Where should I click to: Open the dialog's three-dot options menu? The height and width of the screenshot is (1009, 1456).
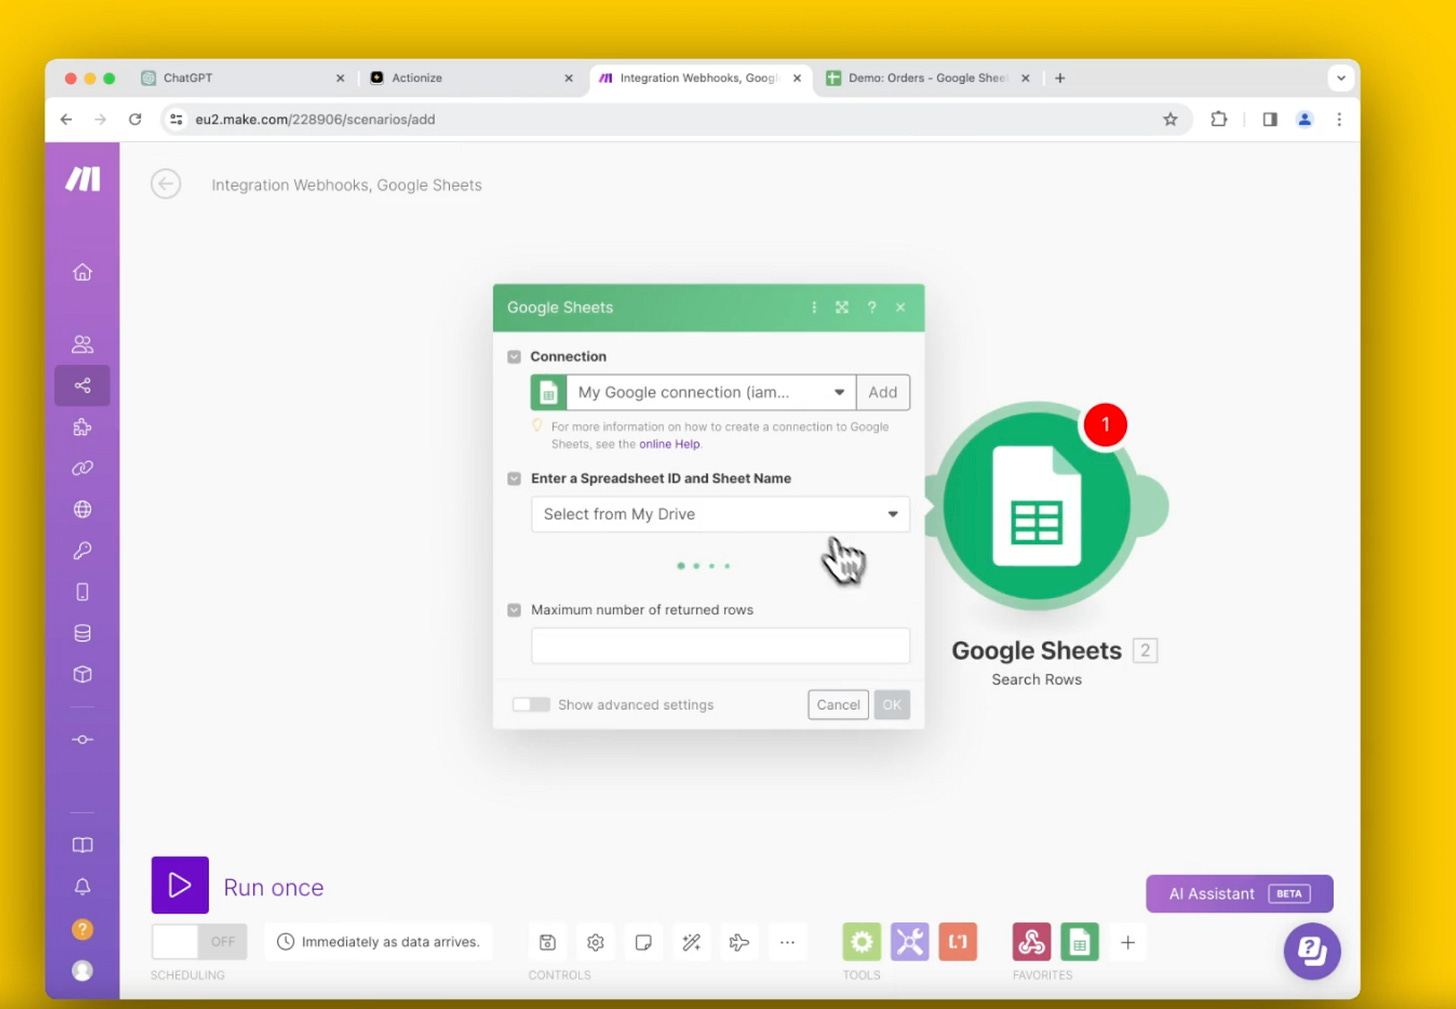[x=813, y=307]
